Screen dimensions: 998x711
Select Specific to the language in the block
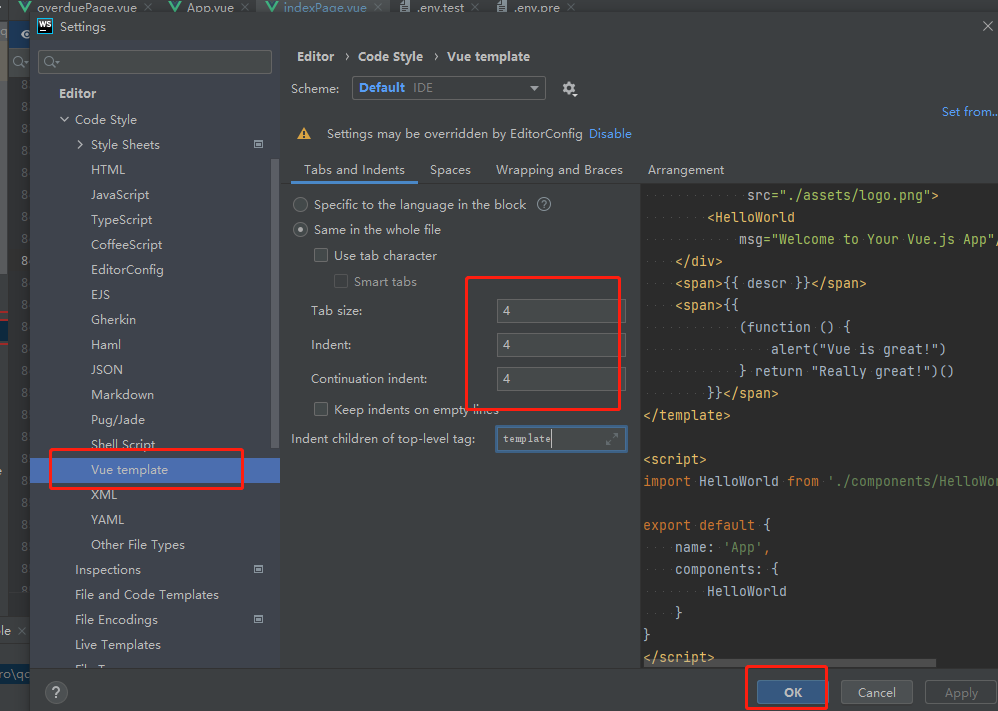click(x=301, y=203)
